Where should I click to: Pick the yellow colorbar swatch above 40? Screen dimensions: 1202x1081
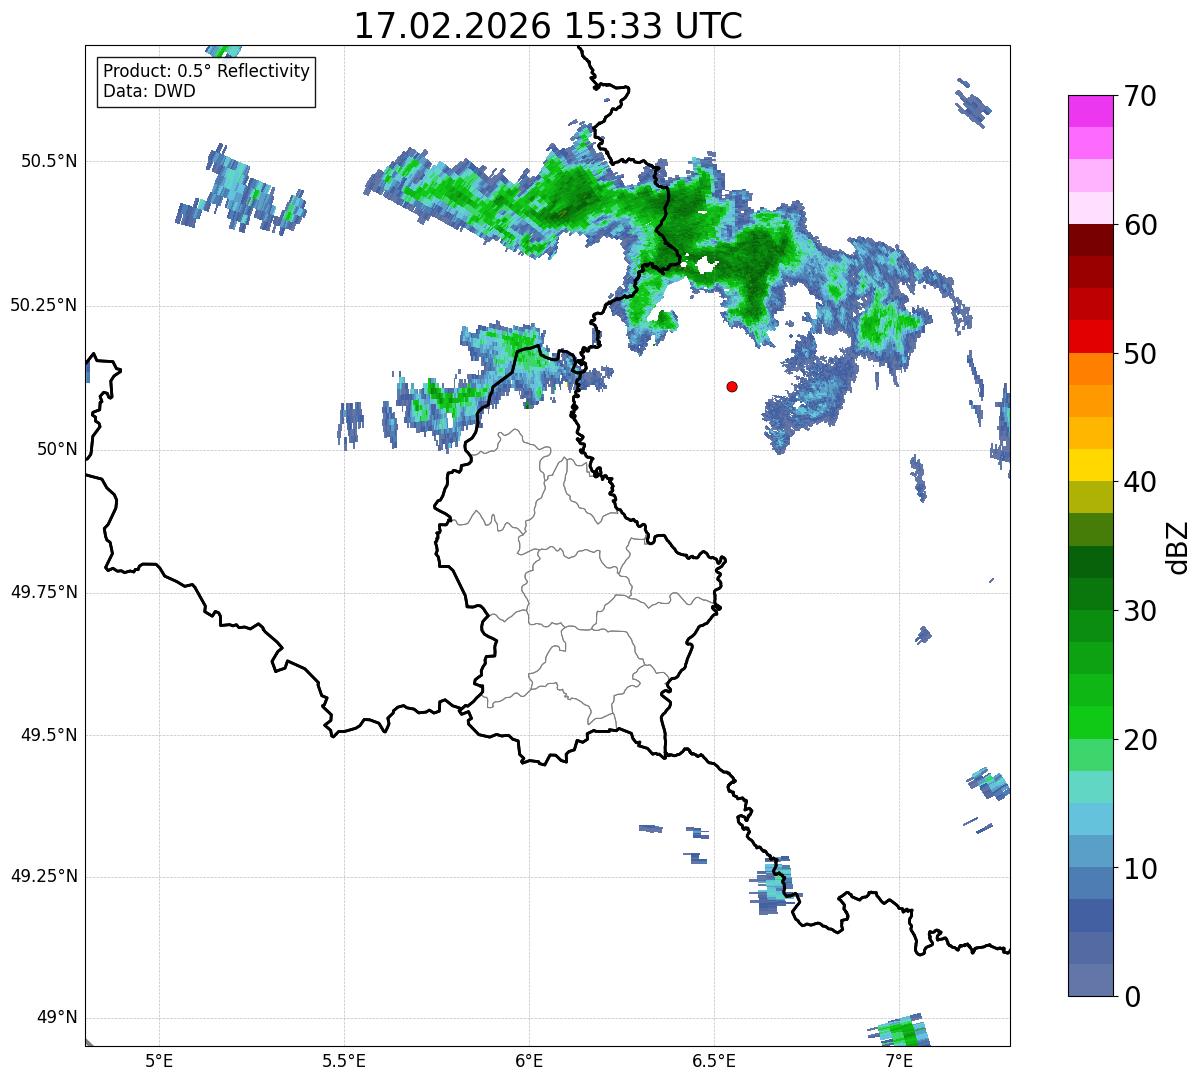pos(1090,465)
